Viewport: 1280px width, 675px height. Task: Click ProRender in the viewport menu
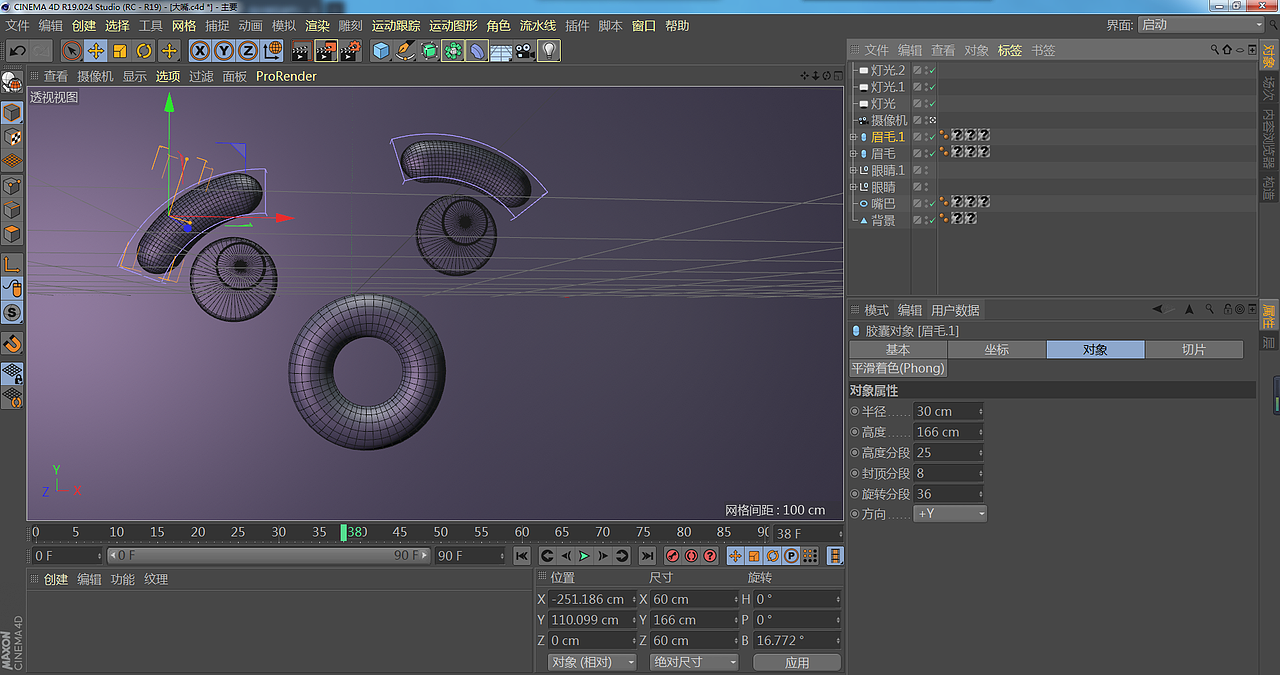286,75
